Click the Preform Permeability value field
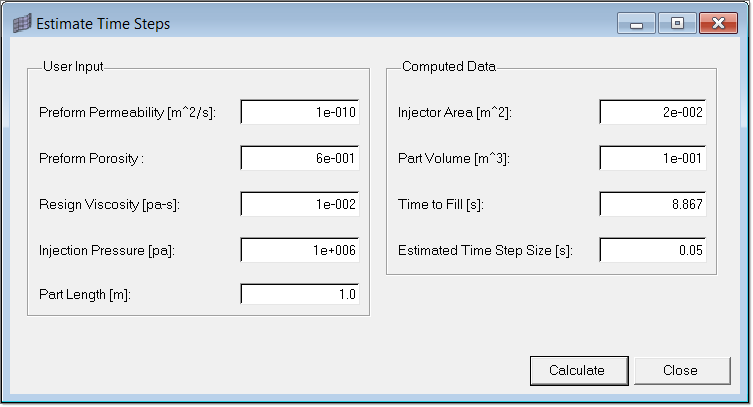Image resolution: width=753 pixels, height=407 pixels. 300,113
